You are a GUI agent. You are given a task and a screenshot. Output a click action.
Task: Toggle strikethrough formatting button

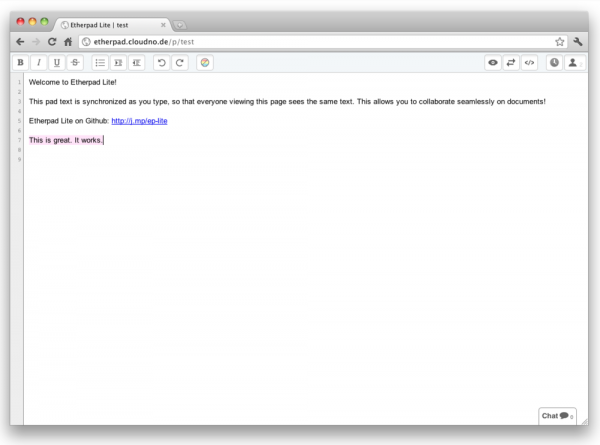(75, 62)
